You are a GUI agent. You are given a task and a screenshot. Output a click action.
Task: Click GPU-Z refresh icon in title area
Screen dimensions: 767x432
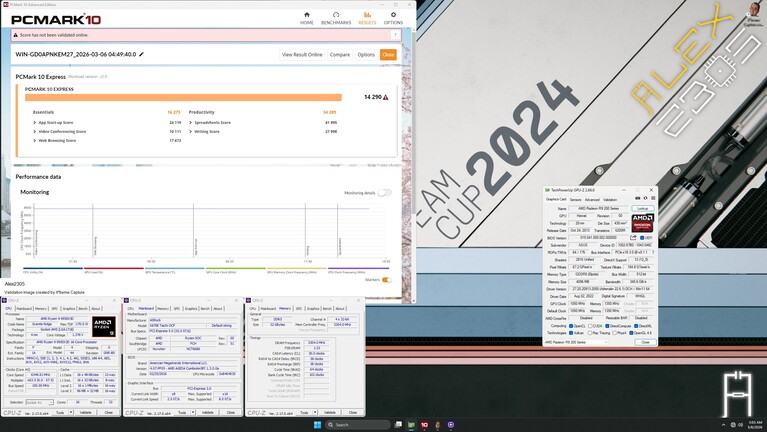(645, 198)
